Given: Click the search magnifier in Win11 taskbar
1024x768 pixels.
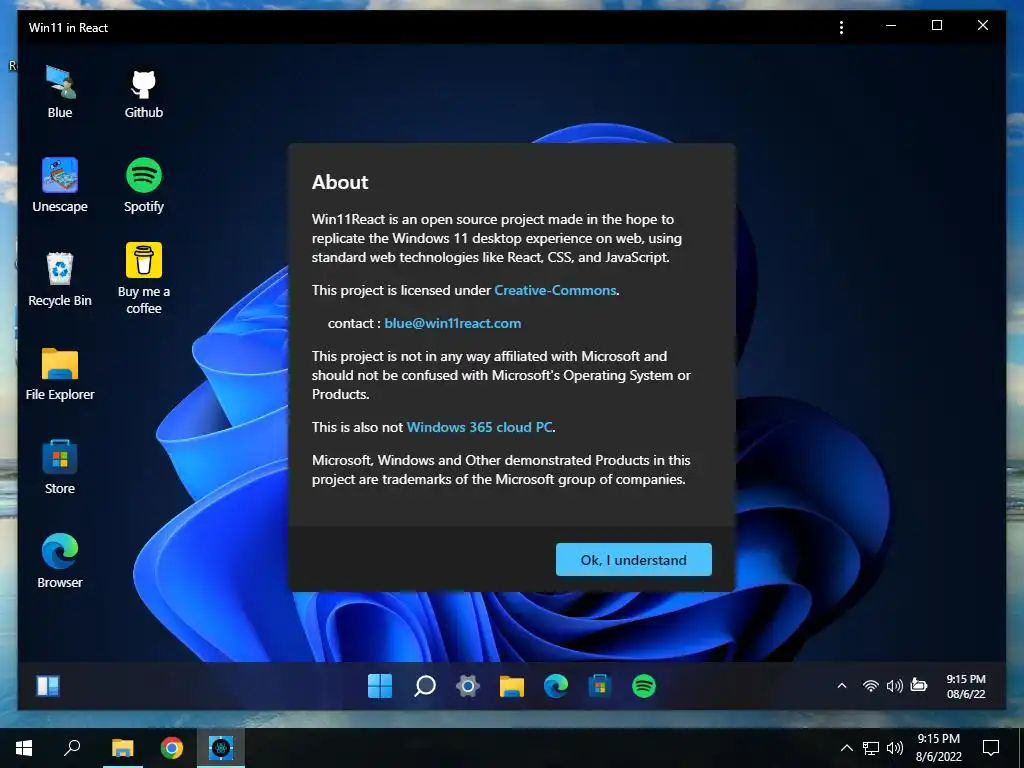Looking at the screenshot, I should pos(424,686).
